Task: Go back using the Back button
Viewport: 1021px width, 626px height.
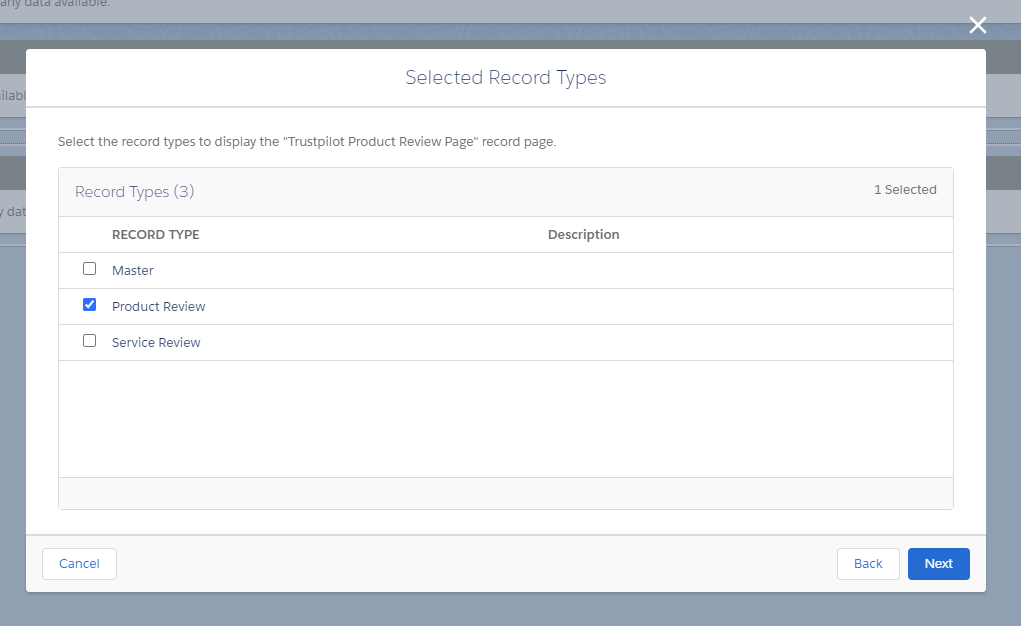Action: pos(868,563)
